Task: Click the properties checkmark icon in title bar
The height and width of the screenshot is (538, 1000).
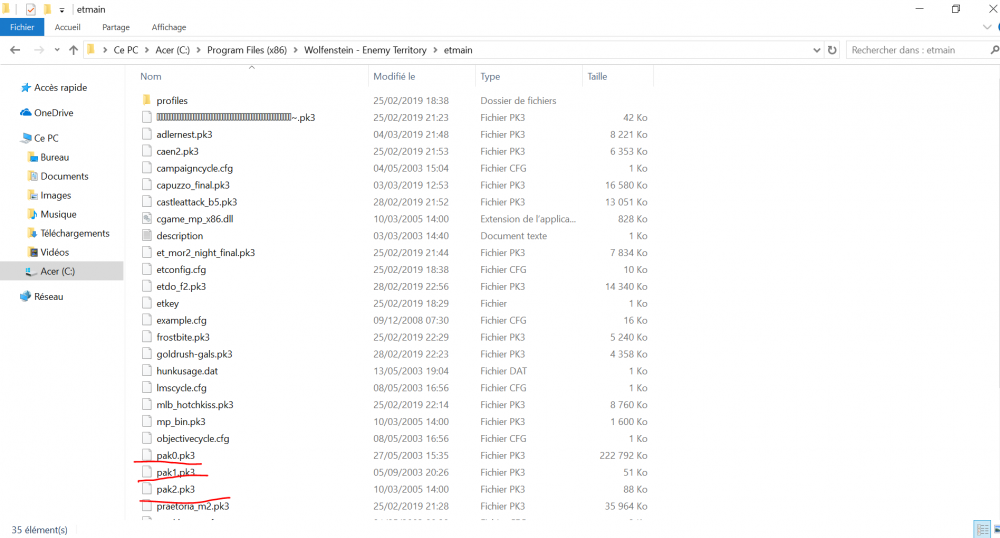Action: pos(31,10)
